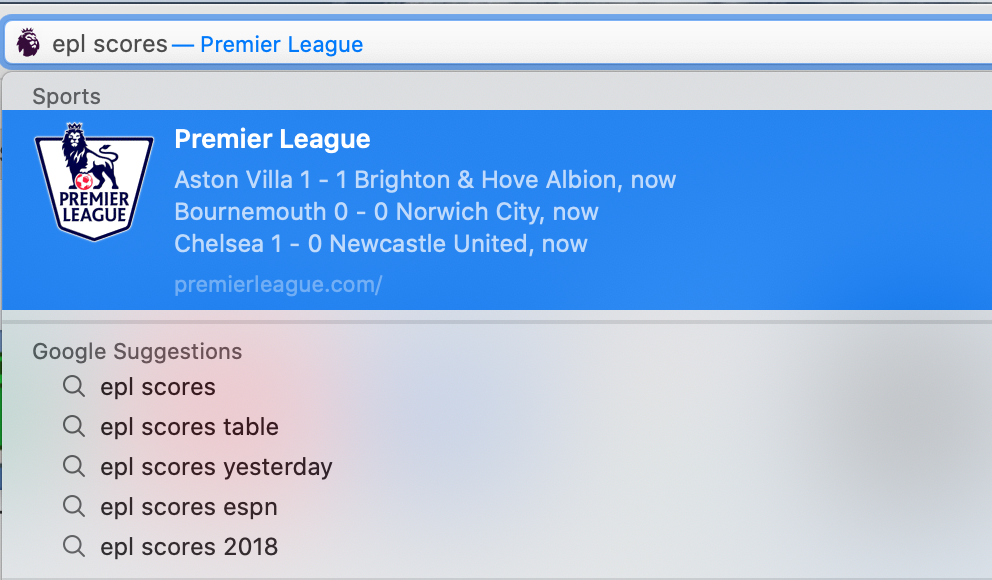This screenshot has width=992, height=580.
Task: Click the magnifier icon beside 'epl scores'
Action: point(74,386)
